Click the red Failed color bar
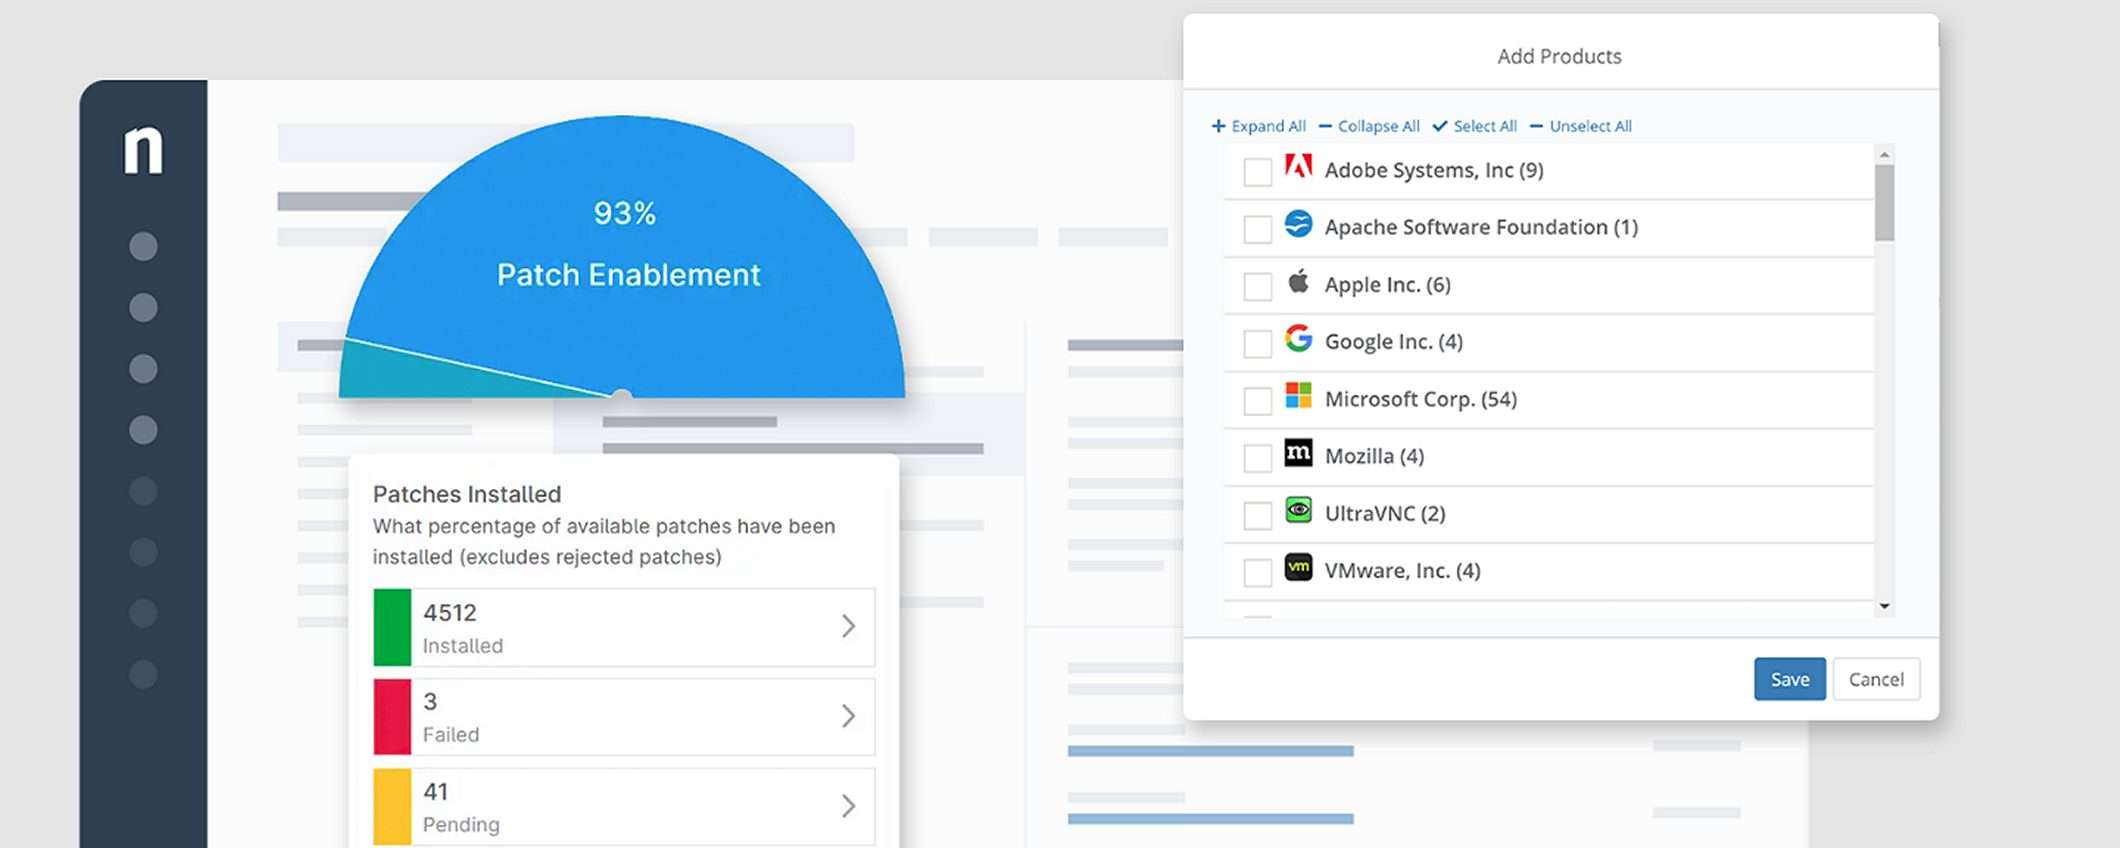This screenshot has width=2120, height=848. tap(392, 717)
